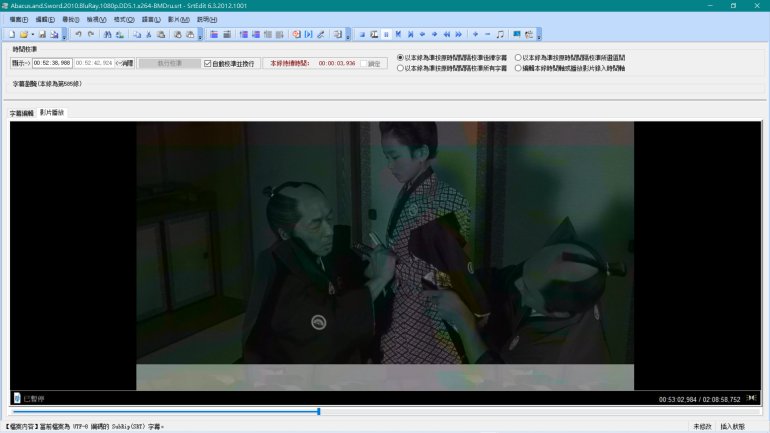Jump to the previous subtitle marker
Image resolution: width=770 pixels, height=433 pixels.
[398, 34]
